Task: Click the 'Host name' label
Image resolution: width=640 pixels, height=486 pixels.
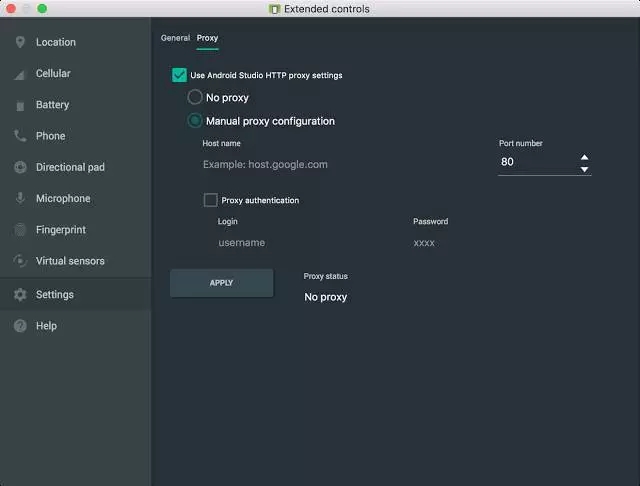Action: coord(221,143)
